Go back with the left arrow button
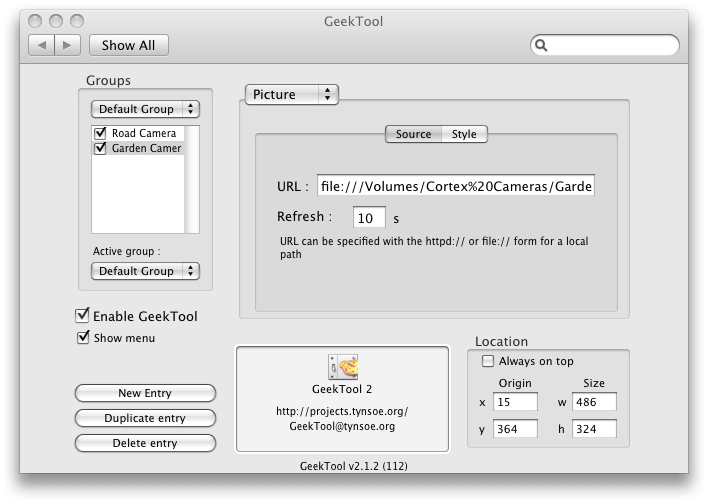Screen dimensions: 708x503 42,45
